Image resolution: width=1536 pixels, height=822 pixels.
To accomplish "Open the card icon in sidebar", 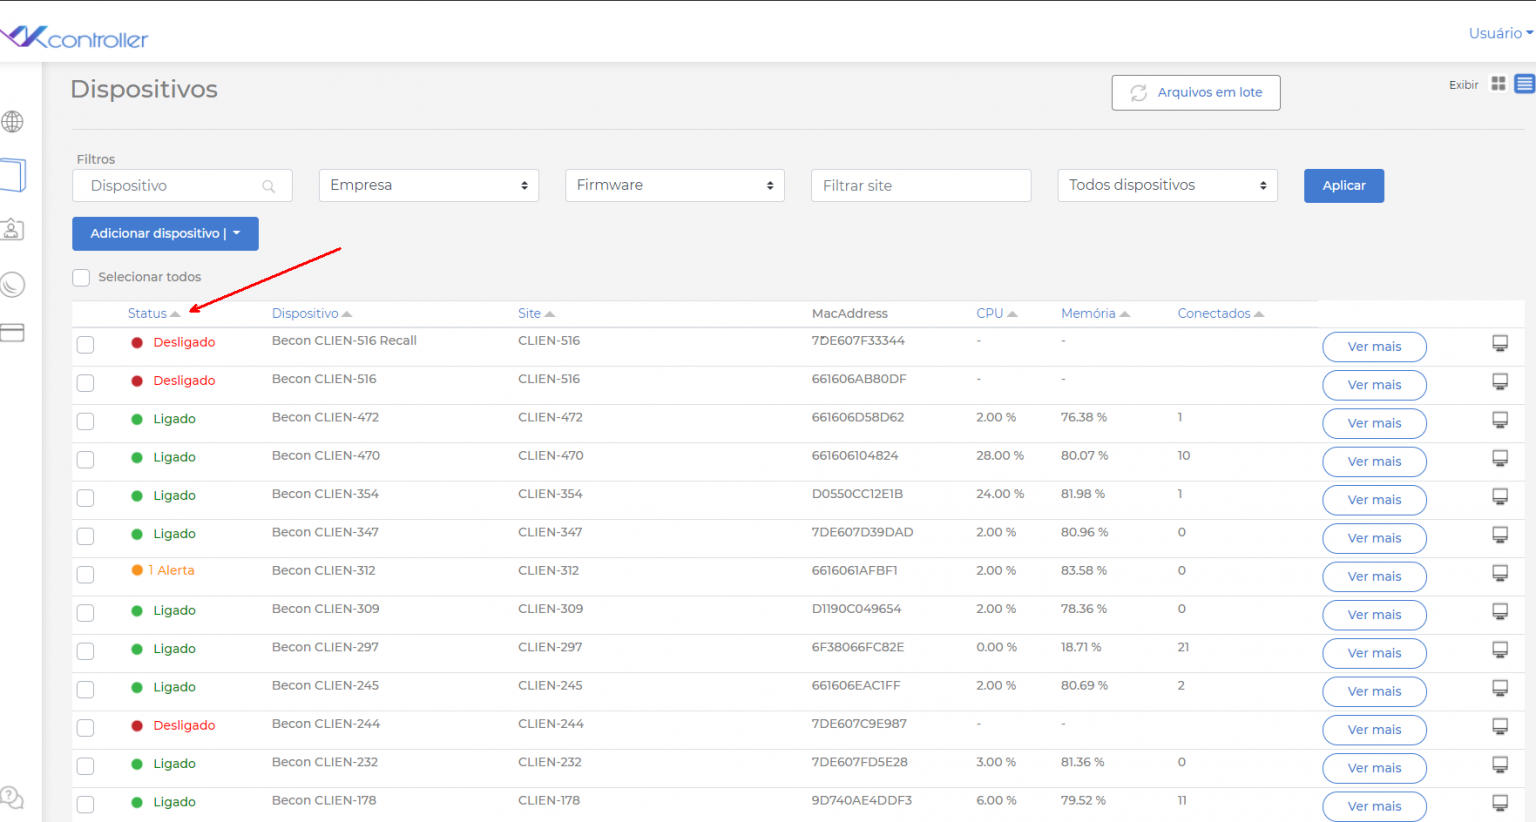I will 12,333.
